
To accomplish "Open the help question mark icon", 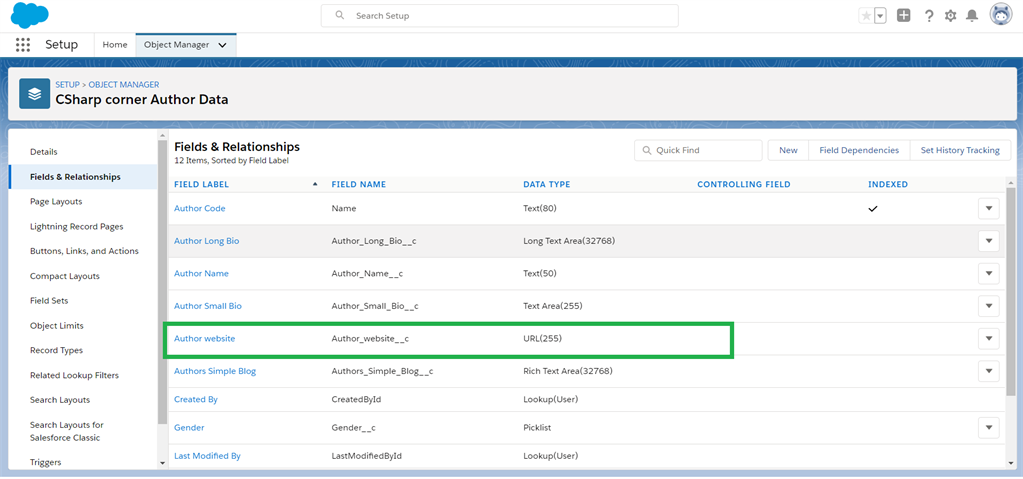I will tap(929, 16).
